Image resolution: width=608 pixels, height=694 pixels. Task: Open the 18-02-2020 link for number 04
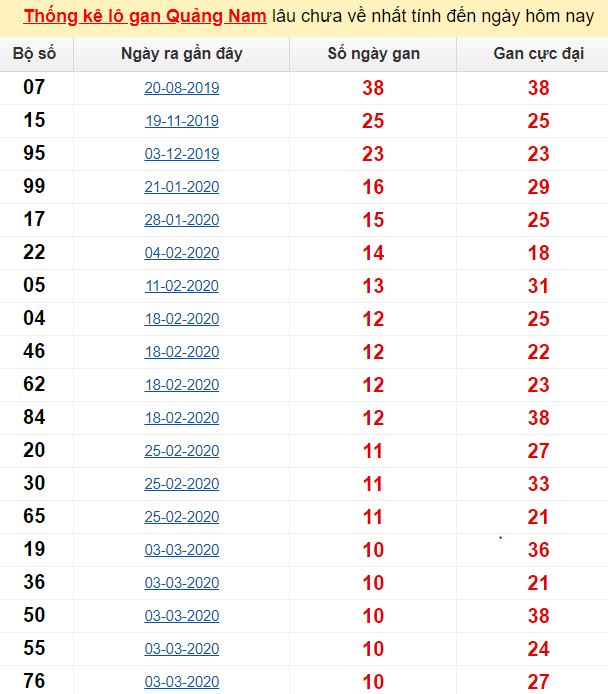pyautogui.click(x=182, y=319)
